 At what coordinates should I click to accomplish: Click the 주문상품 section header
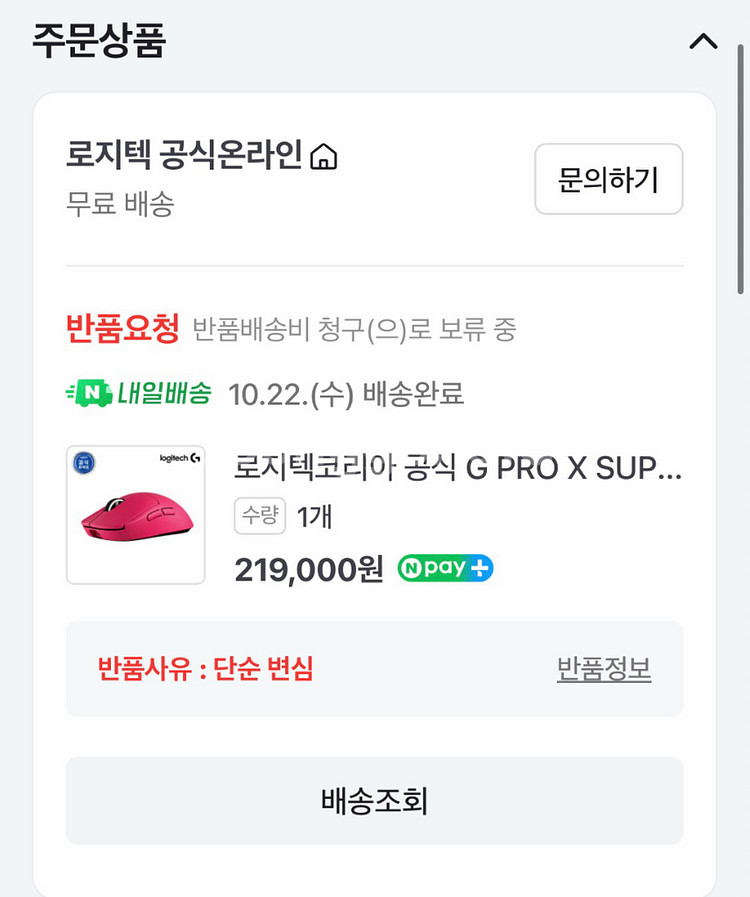click(98, 40)
